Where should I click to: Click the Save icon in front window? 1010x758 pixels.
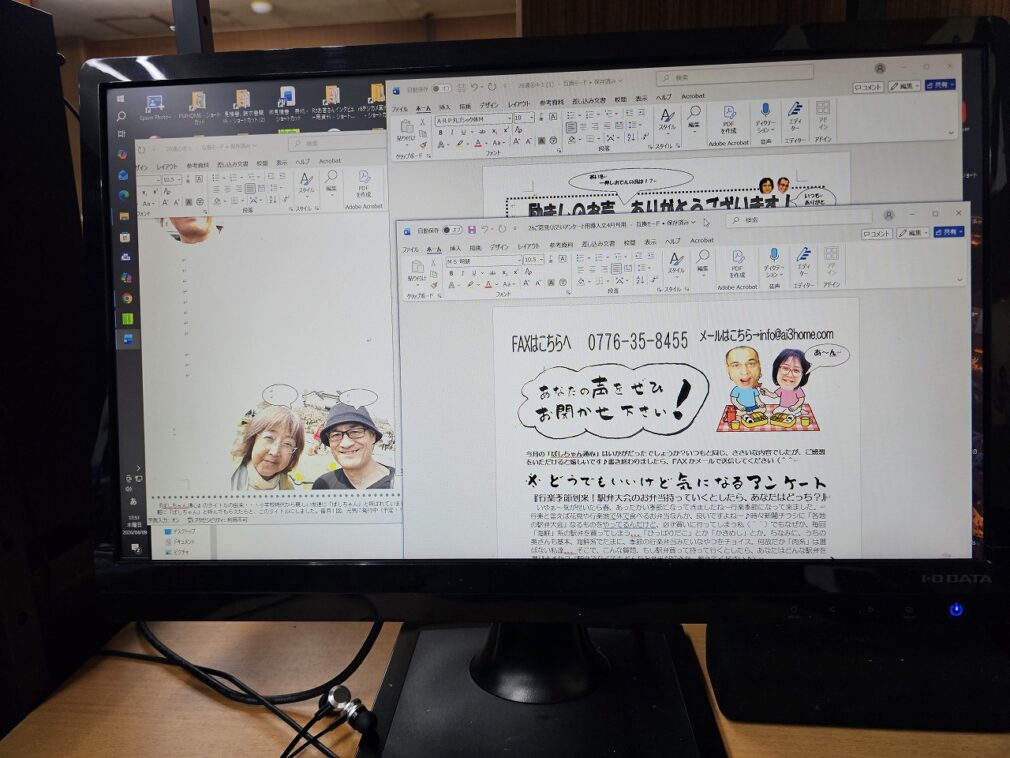click(x=472, y=230)
